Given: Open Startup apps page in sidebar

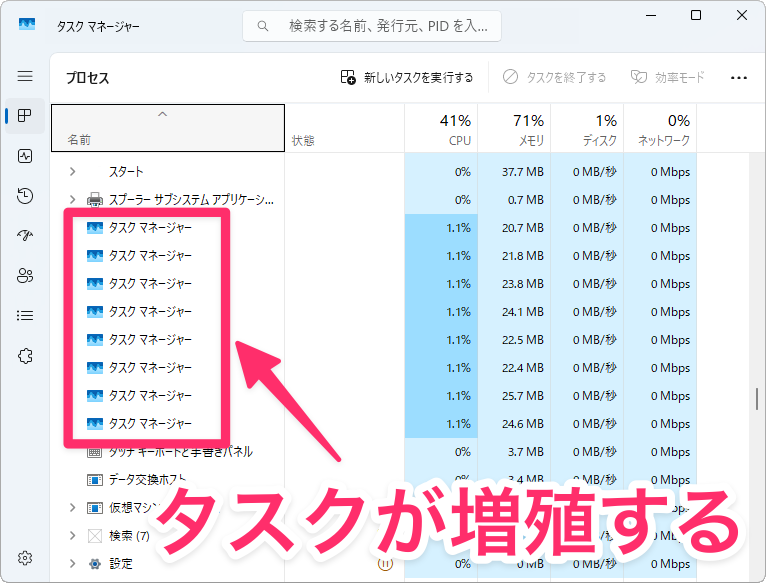Looking at the screenshot, I should click(x=25, y=236).
